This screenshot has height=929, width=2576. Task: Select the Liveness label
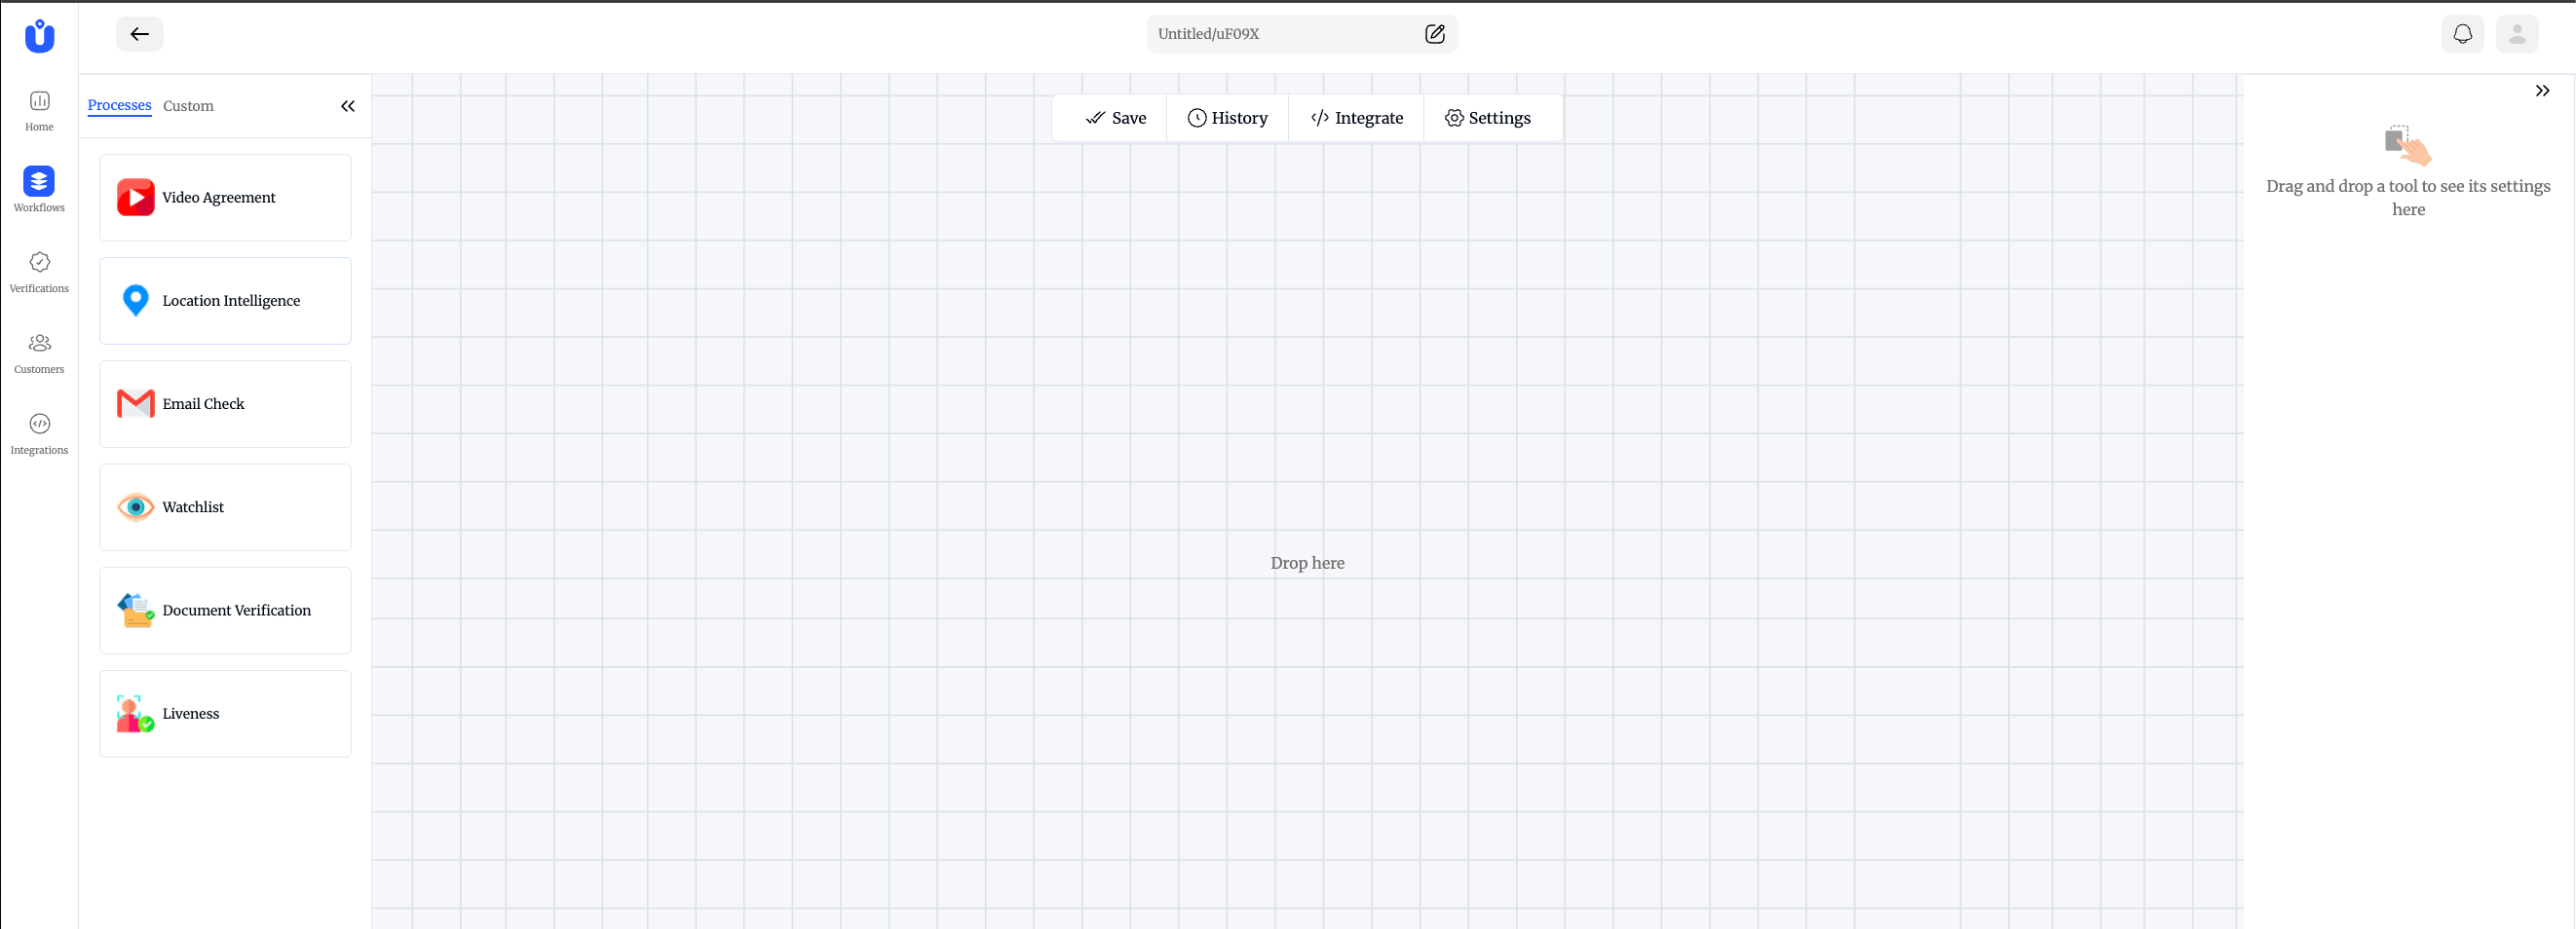191,713
